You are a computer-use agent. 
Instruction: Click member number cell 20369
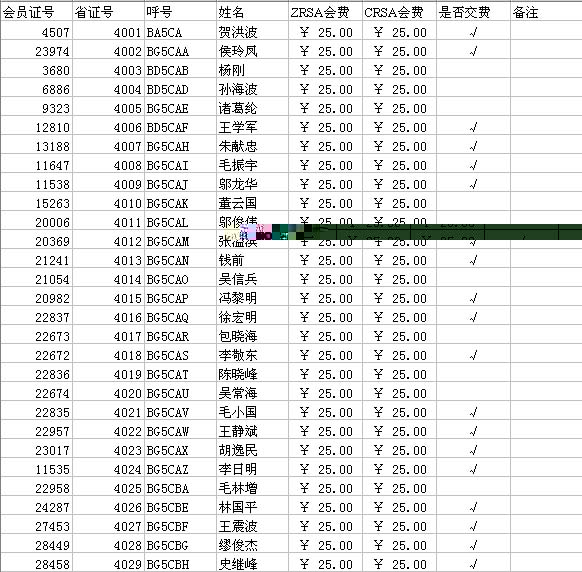(36, 239)
